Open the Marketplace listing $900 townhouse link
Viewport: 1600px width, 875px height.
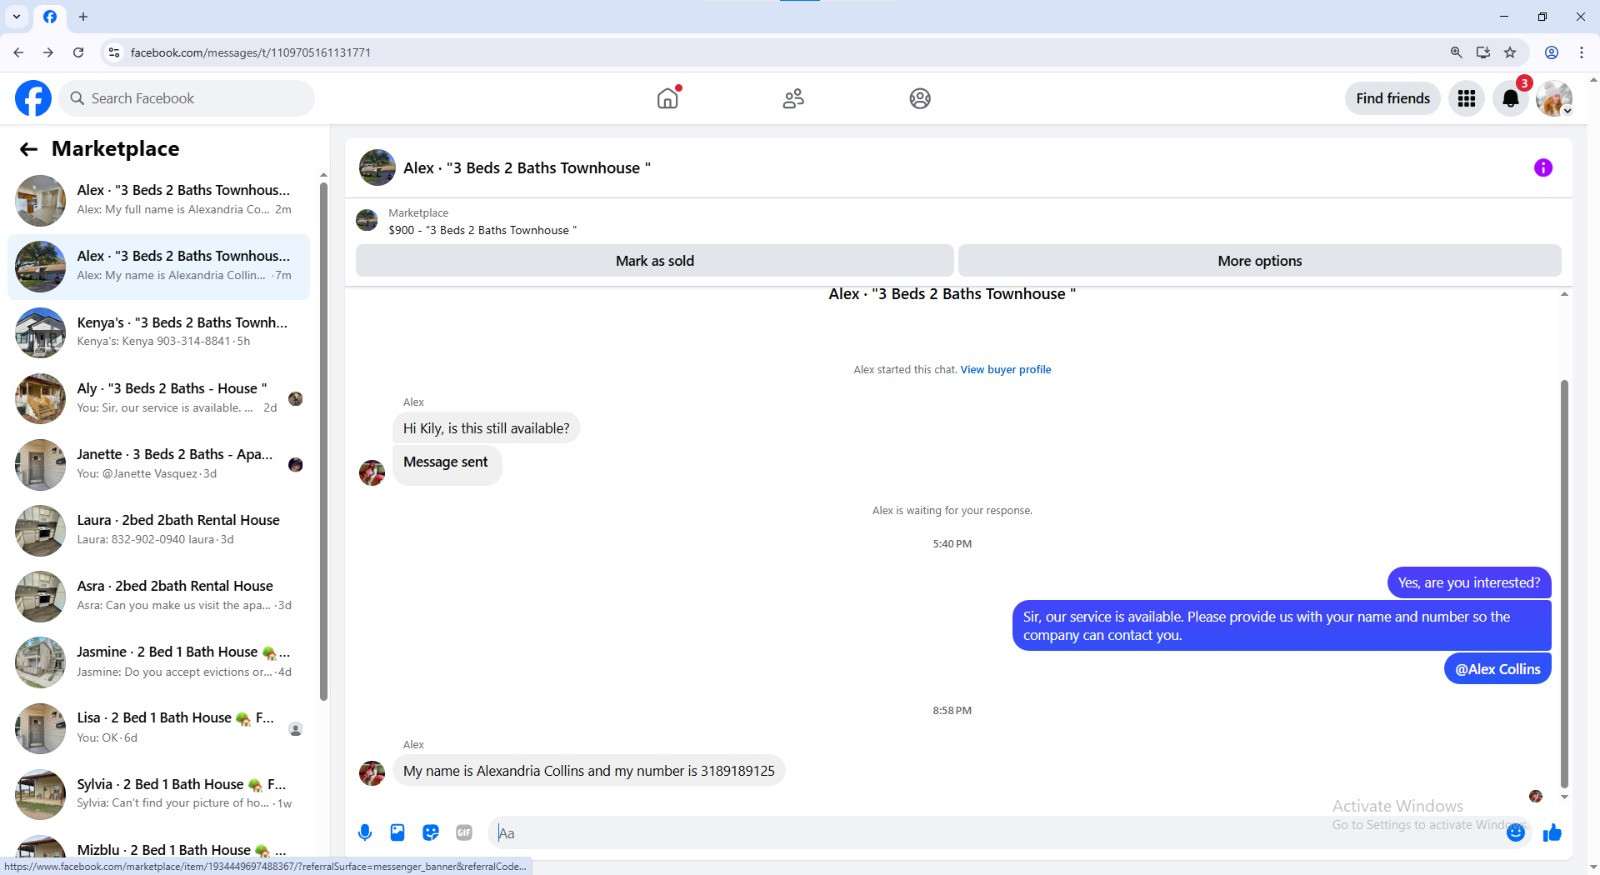tap(483, 230)
